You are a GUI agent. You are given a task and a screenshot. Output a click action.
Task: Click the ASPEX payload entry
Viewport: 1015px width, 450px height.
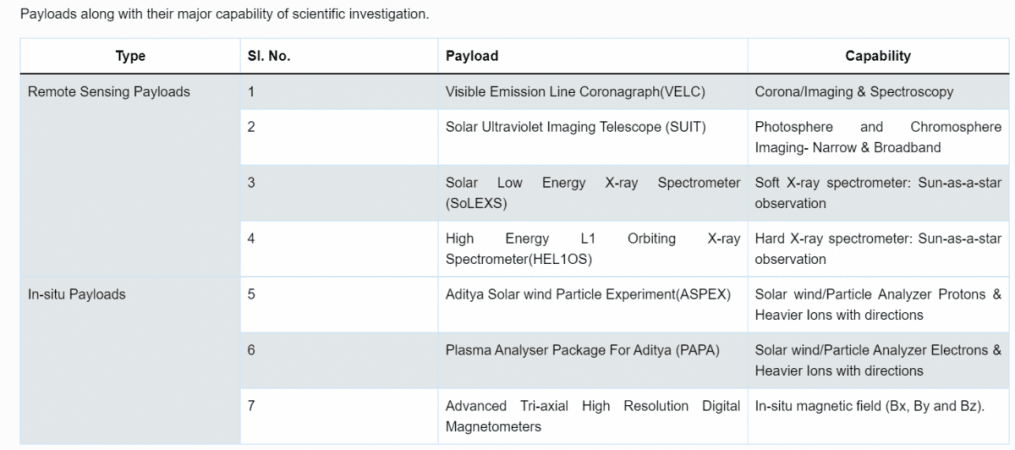tap(588, 294)
